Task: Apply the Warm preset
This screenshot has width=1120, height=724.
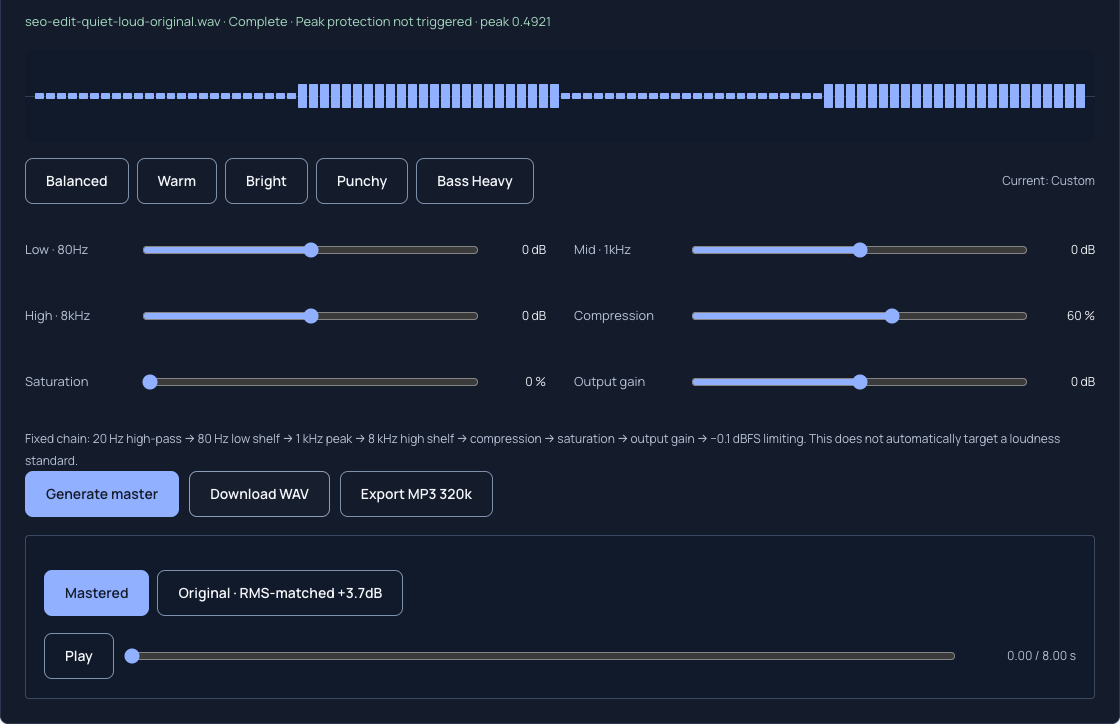Action: pos(176,181)
